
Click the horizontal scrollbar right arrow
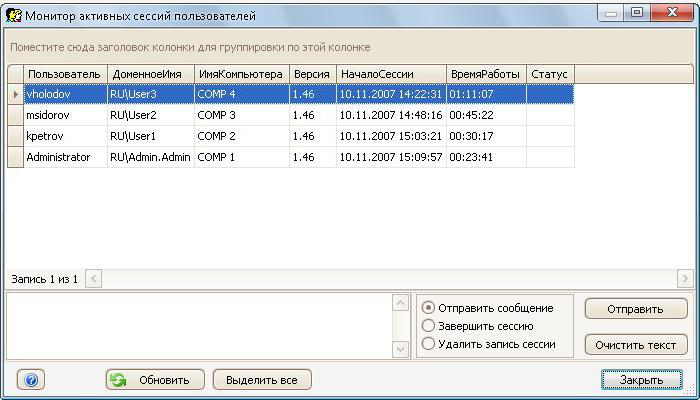pyautogui.click(x=685, y=279)
